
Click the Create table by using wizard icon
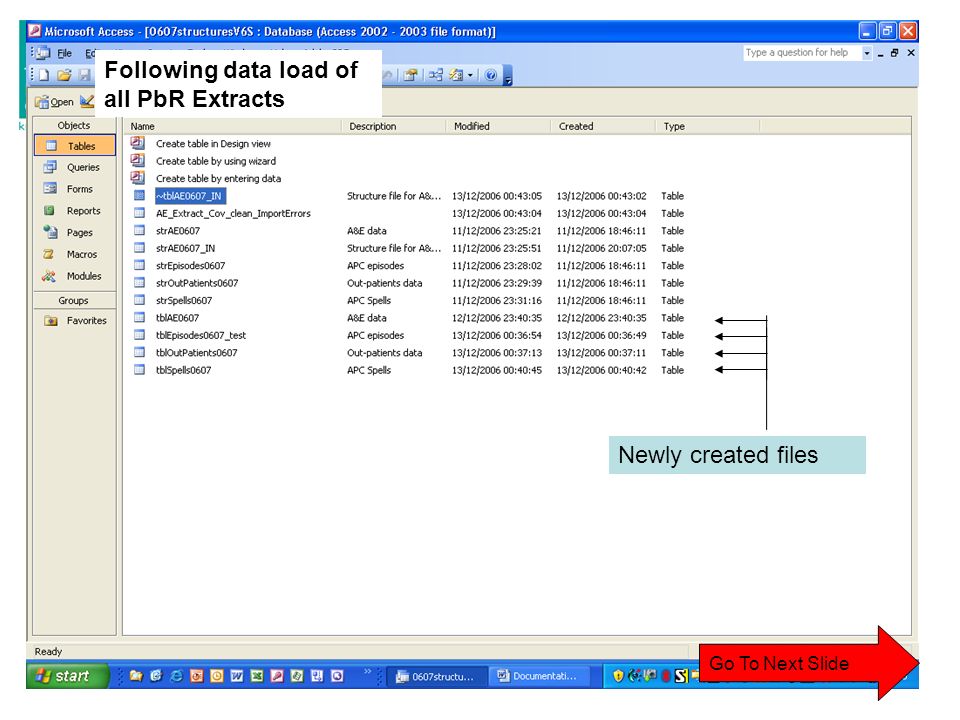click(x=138, y=160)
